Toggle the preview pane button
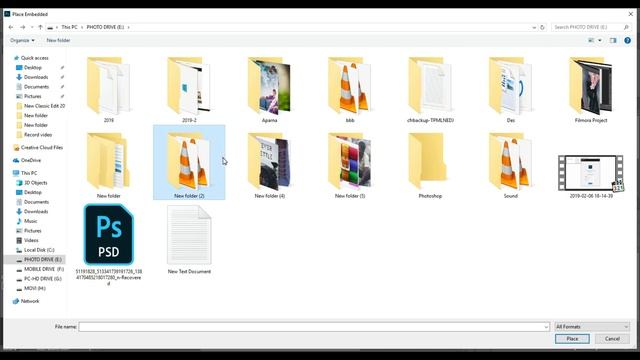 (x=613, y=40)
